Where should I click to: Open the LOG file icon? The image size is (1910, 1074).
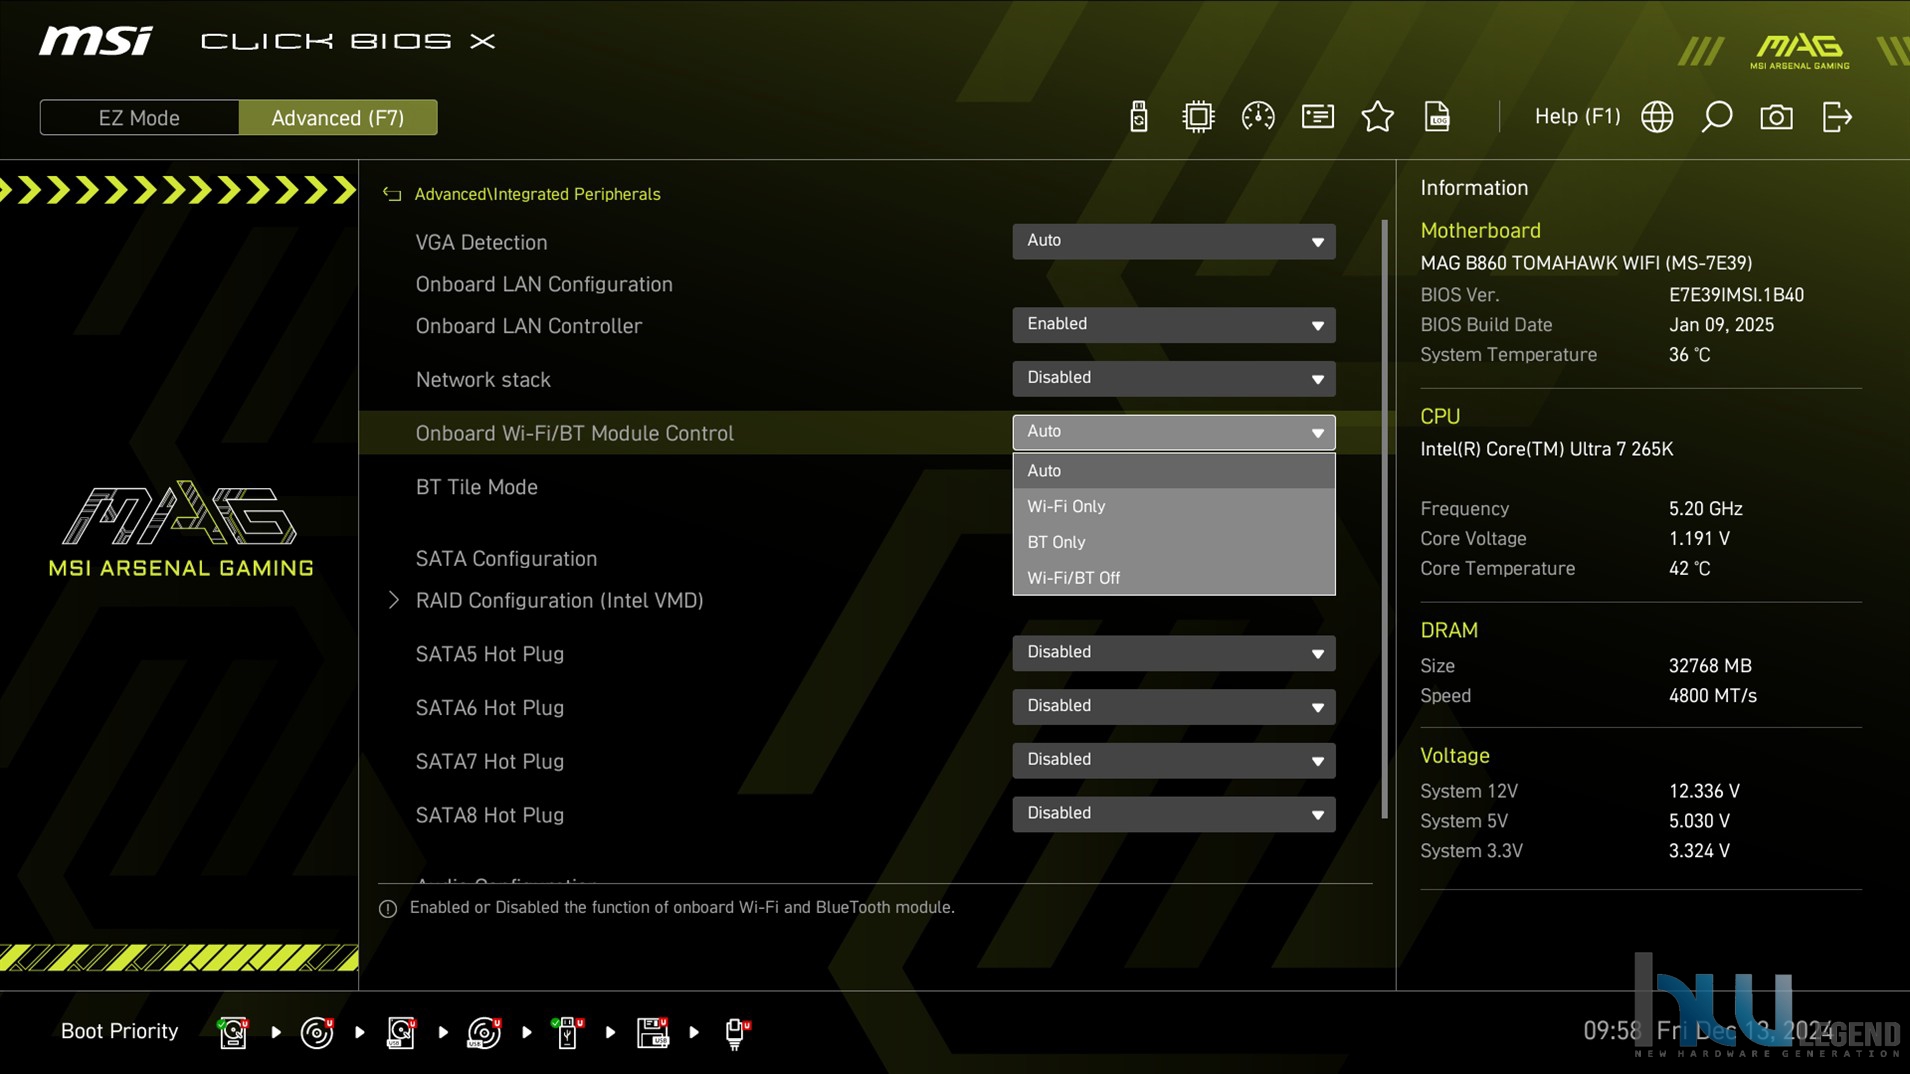coord(1437,117)
